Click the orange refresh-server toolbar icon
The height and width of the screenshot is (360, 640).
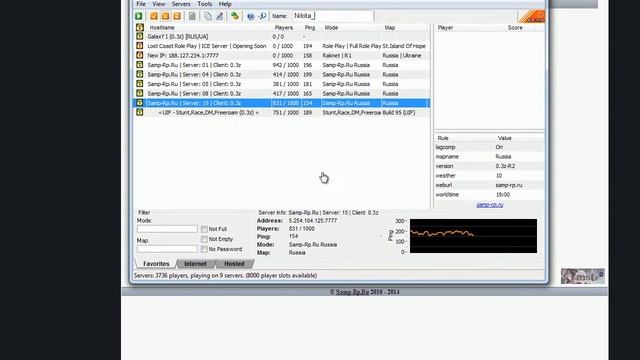click(177, 16)
